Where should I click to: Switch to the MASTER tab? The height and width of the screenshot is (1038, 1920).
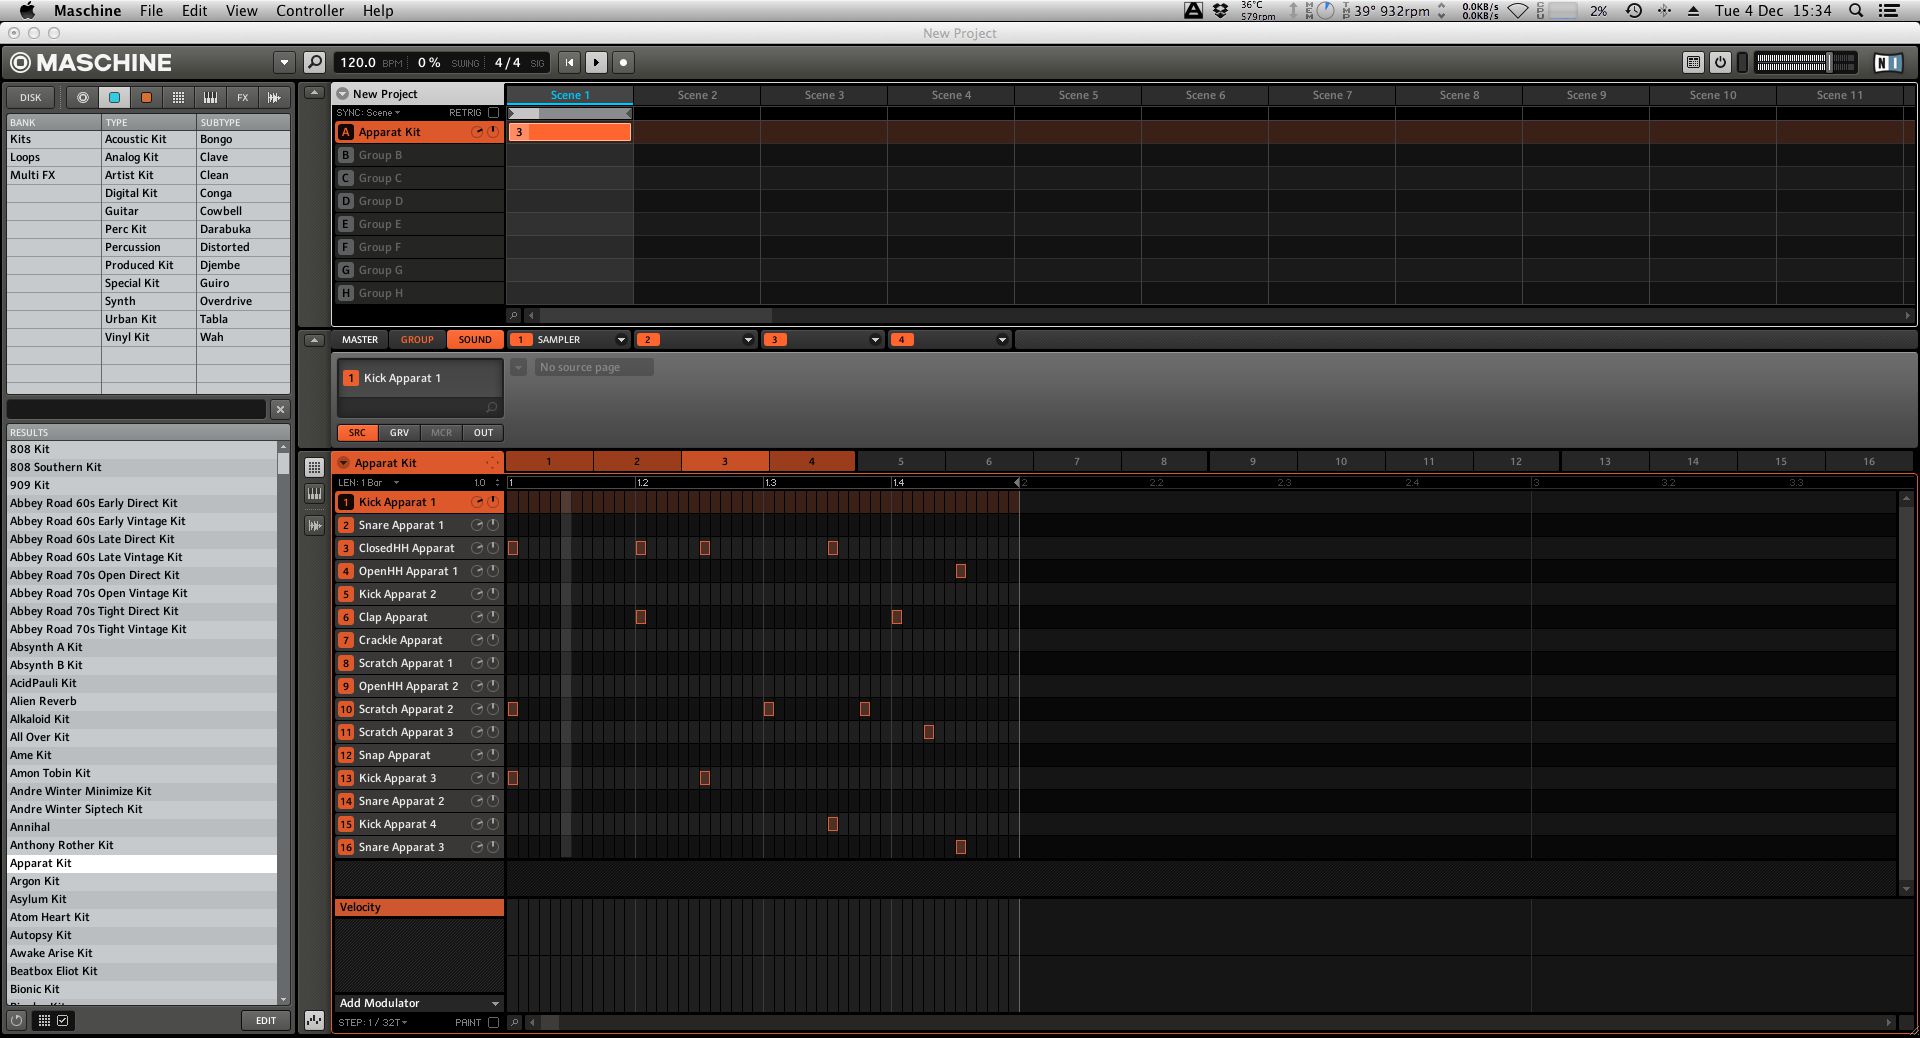(360, 340)
